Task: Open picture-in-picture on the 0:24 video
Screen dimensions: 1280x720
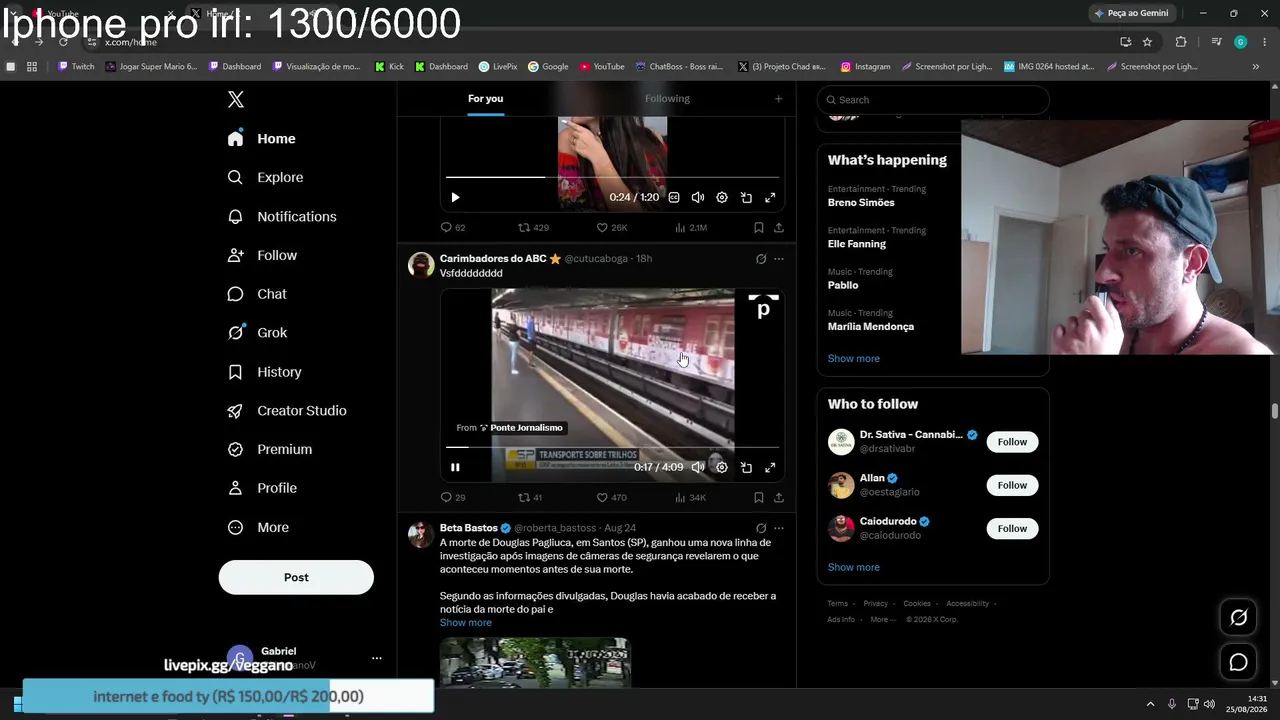Action: tap(746, 198)
